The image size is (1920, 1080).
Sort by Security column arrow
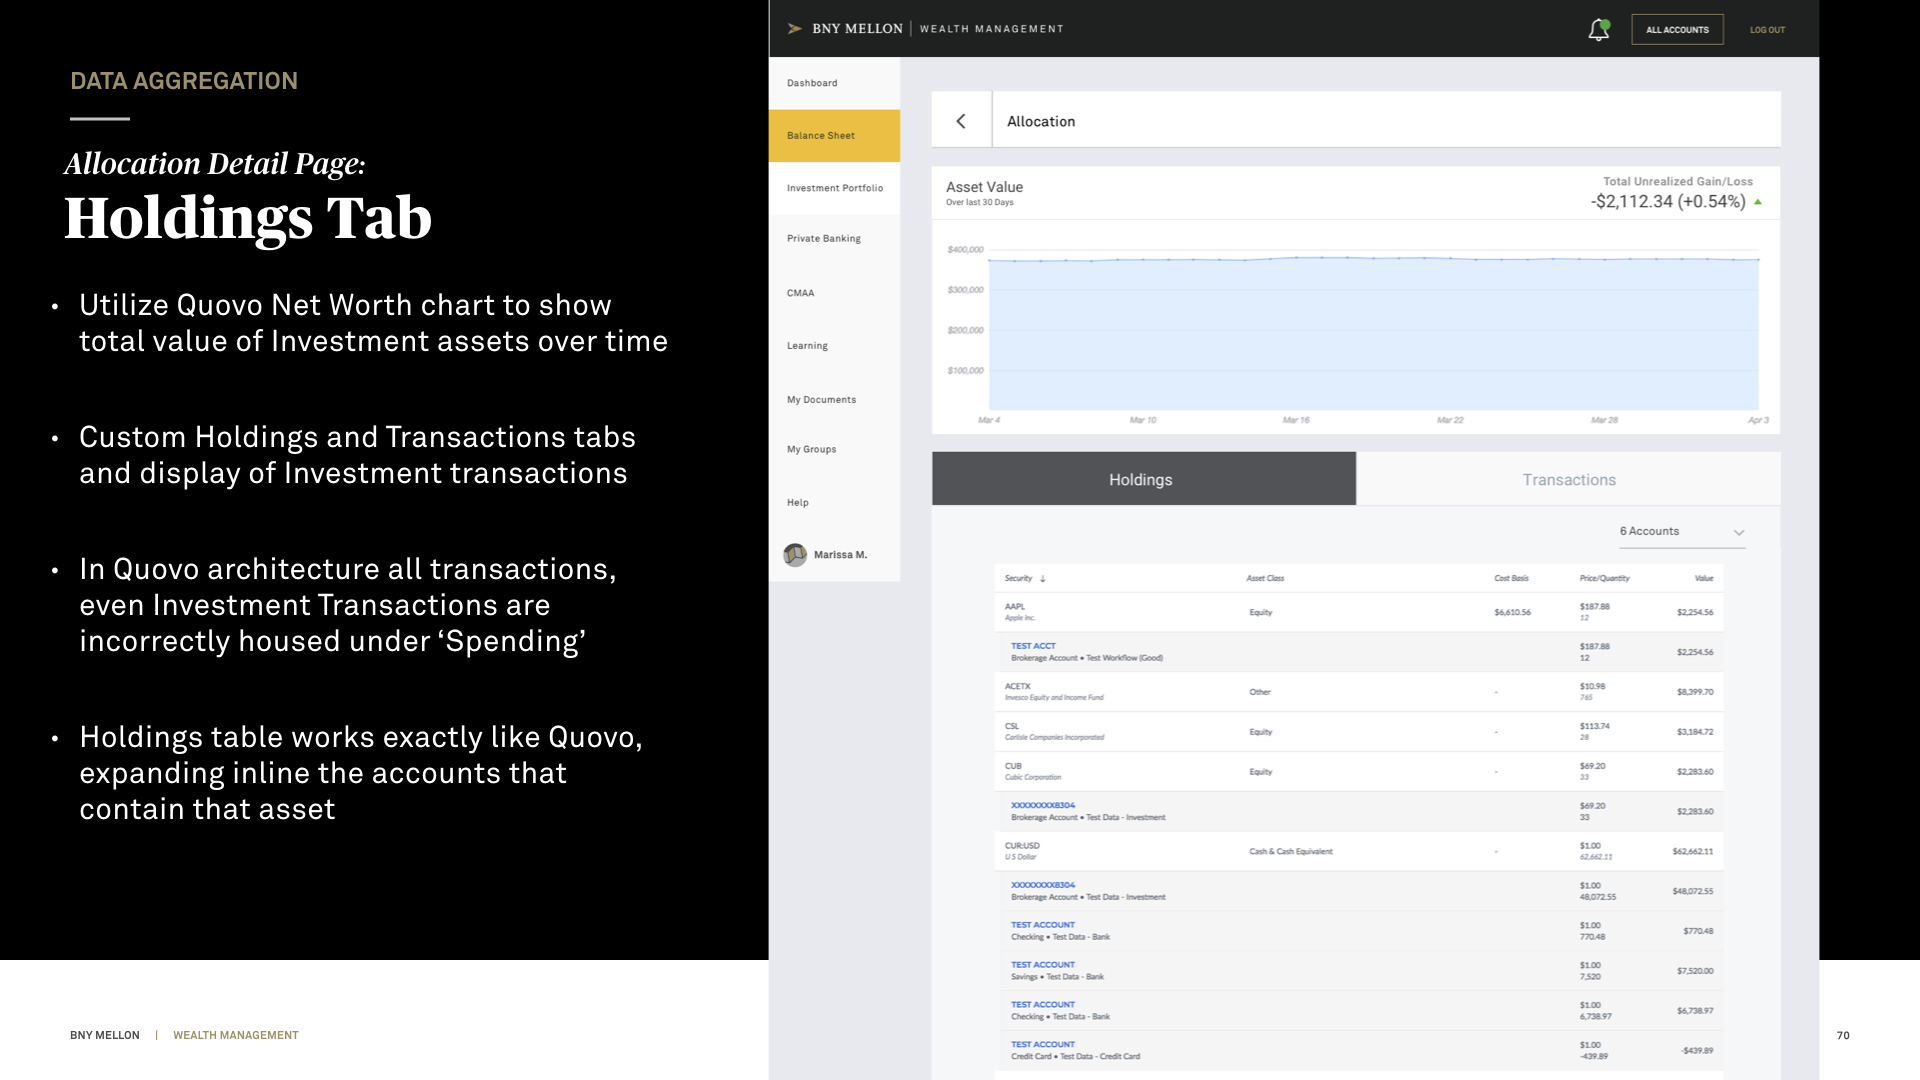click(1043, 579)
